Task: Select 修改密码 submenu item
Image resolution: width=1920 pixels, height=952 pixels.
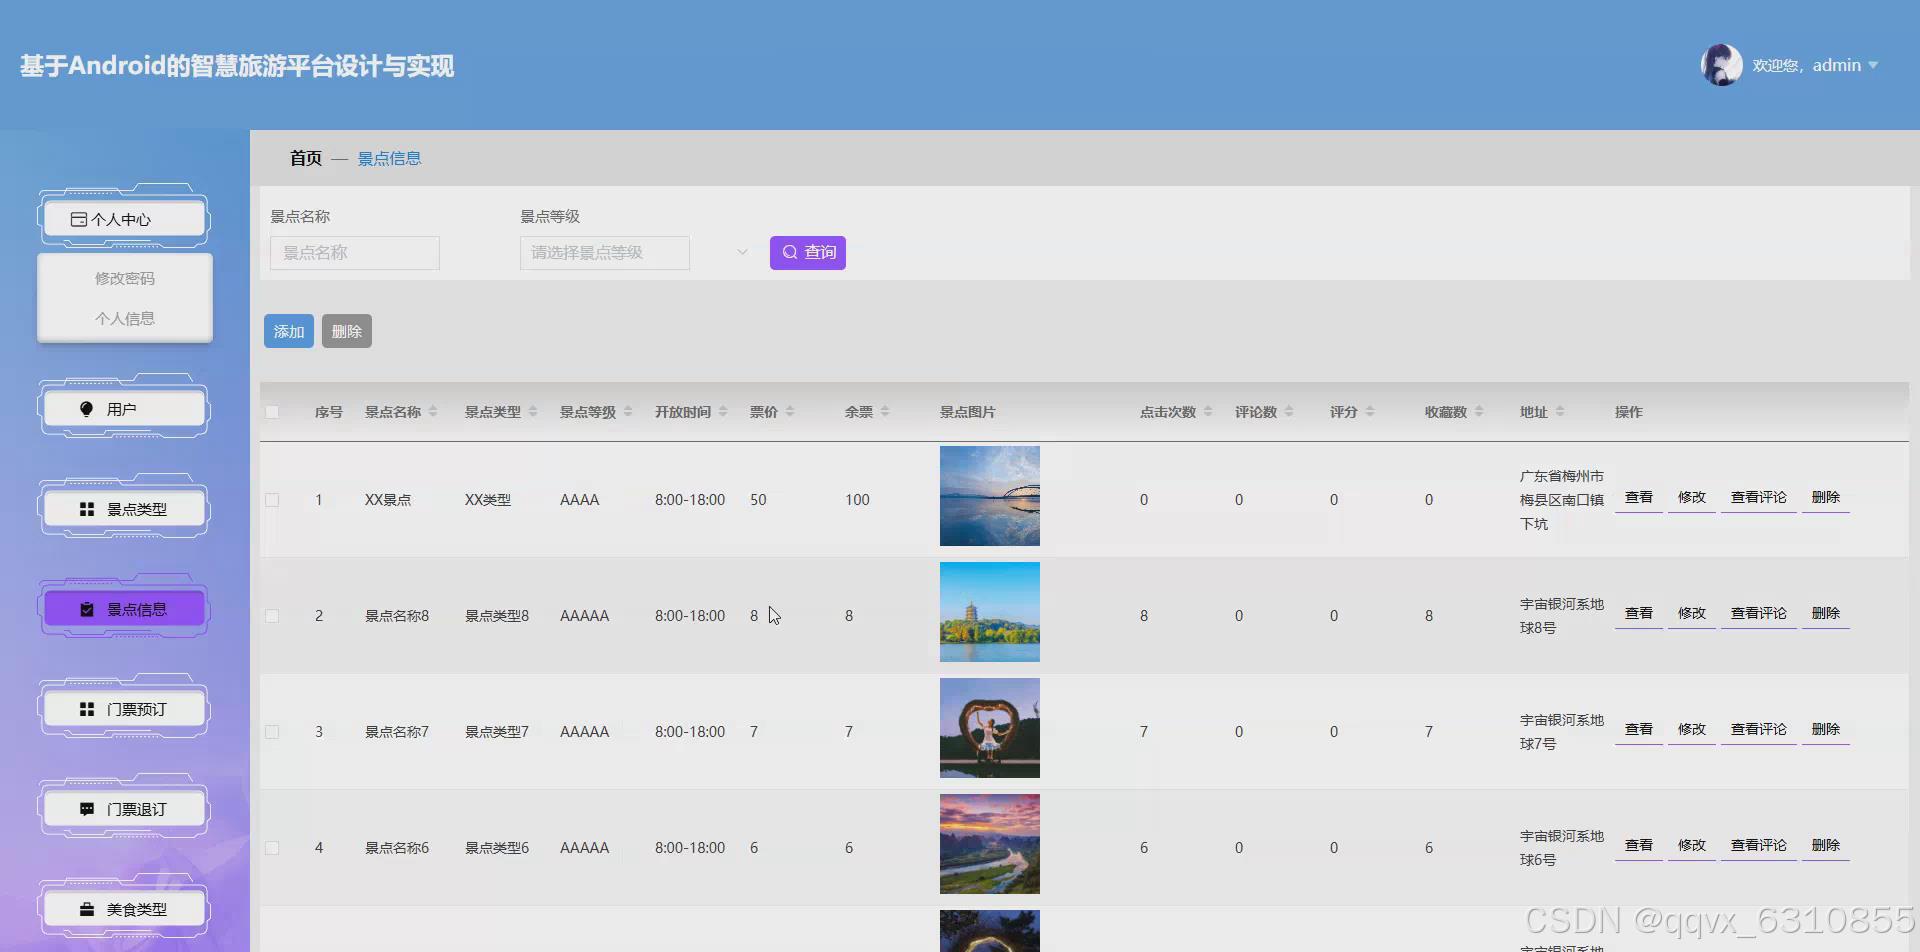Action: [x=125, y=279]
